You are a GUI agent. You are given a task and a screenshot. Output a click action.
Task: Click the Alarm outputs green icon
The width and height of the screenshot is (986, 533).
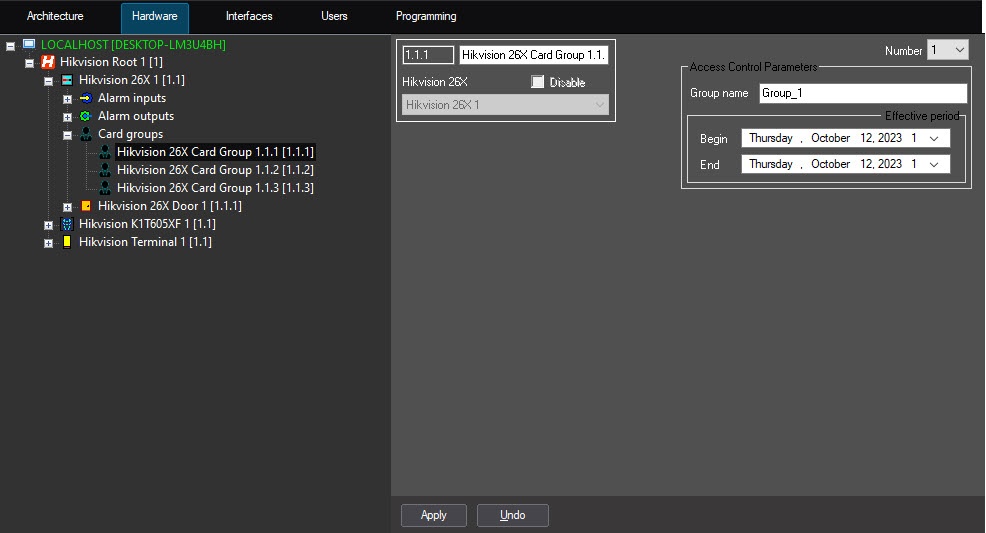click(x=86, y=116)
